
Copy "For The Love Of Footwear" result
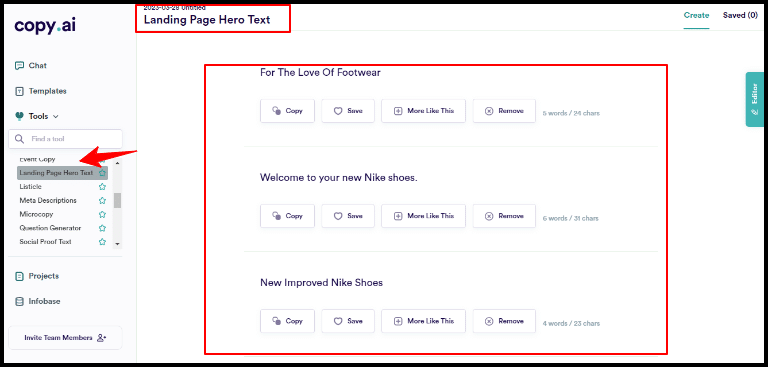tap(288, 111)
